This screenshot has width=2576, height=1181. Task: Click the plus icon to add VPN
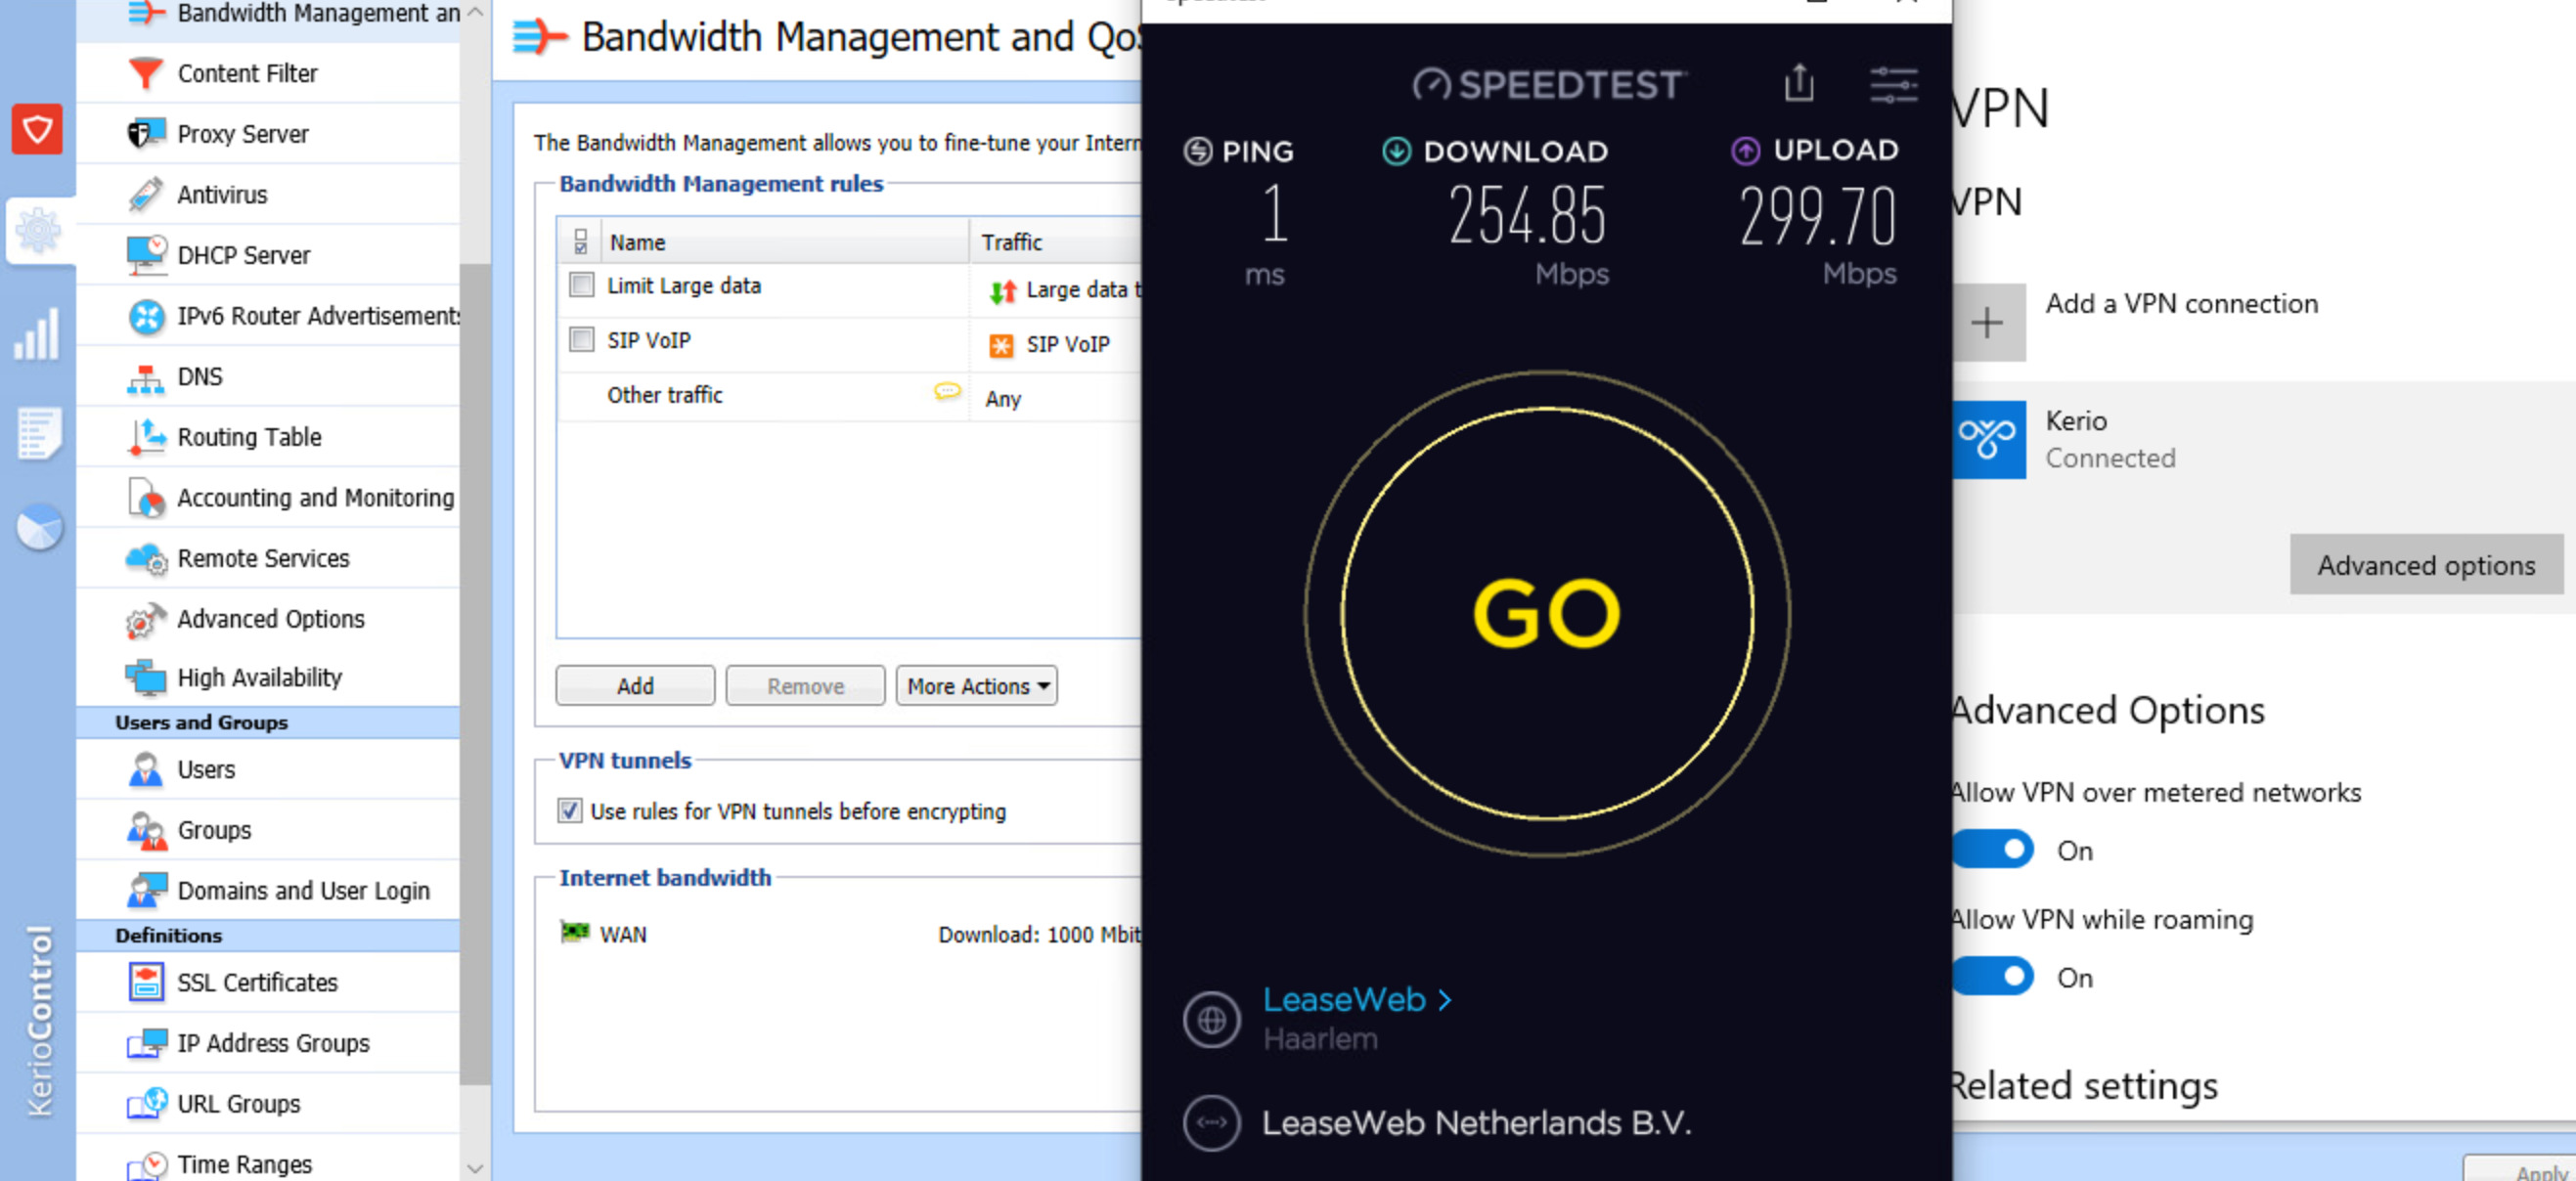coord(1988,322)
